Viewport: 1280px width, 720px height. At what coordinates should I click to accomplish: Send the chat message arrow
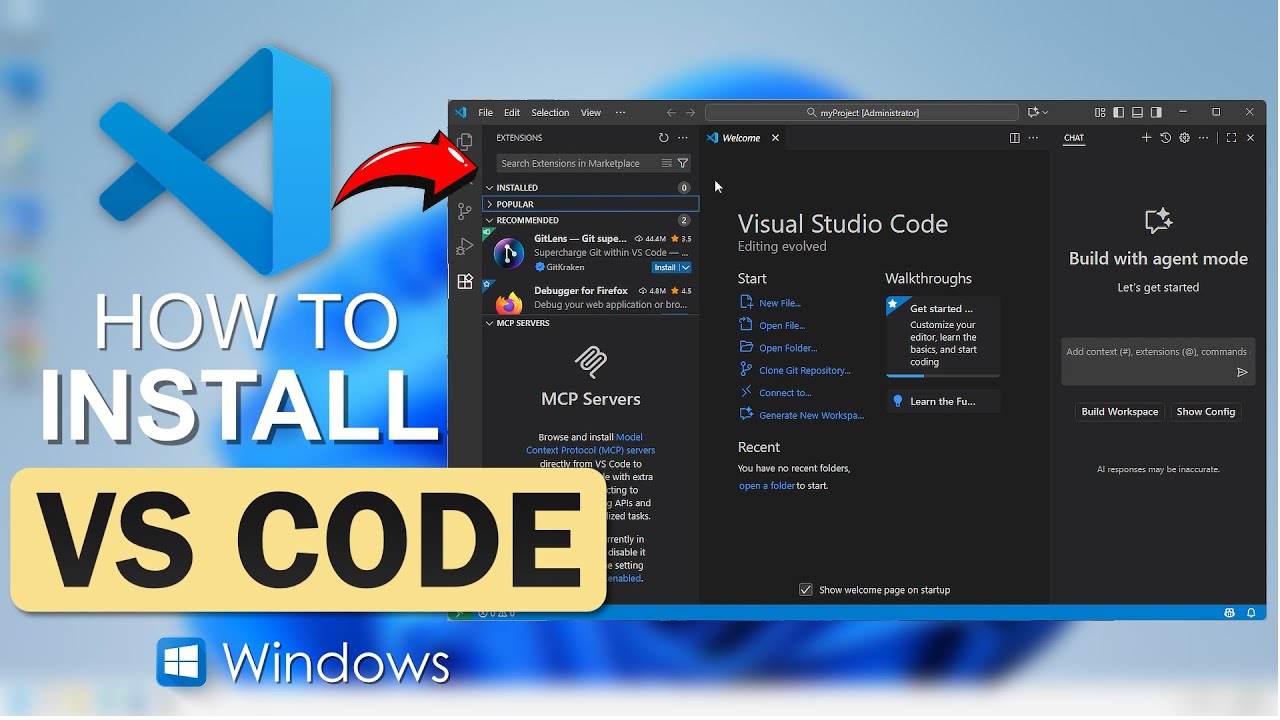click(1242, 372)
